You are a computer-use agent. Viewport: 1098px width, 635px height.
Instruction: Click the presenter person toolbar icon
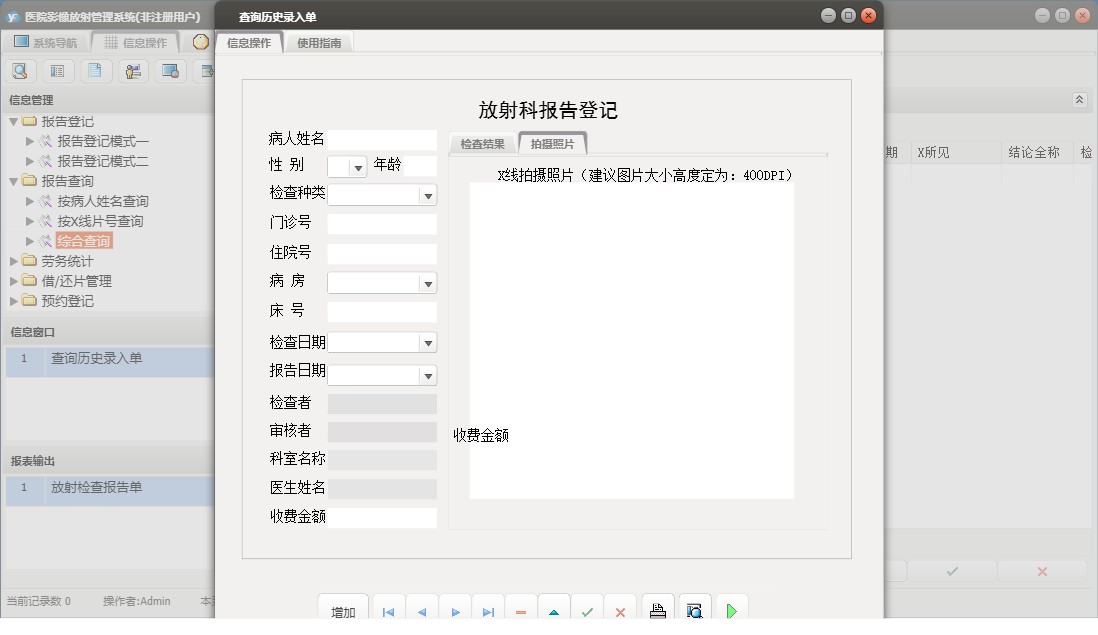click(133, 71)
